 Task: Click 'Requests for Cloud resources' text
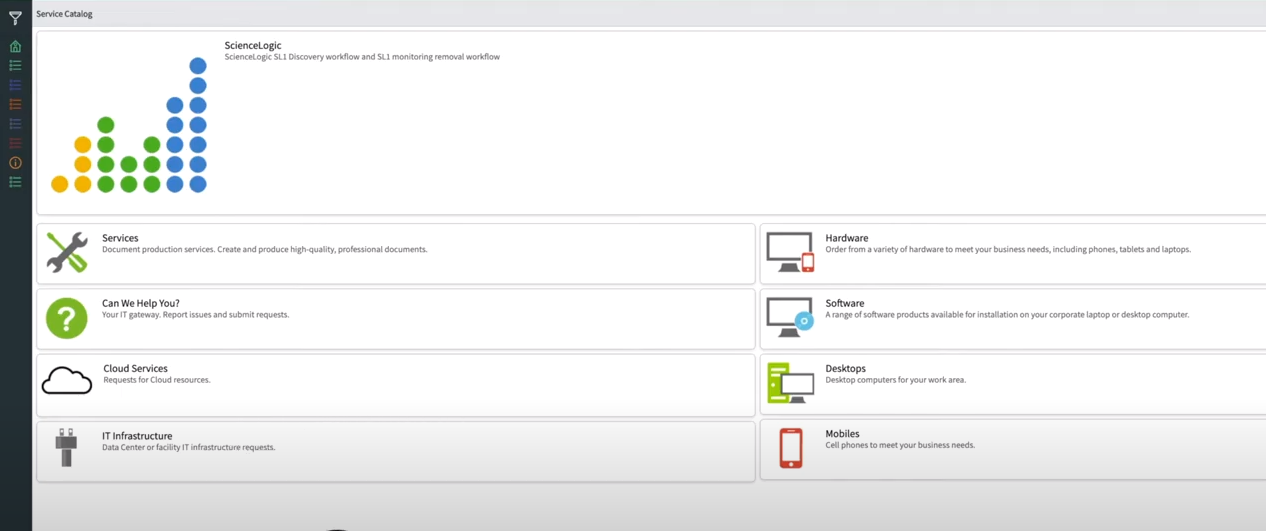[157, 380]
